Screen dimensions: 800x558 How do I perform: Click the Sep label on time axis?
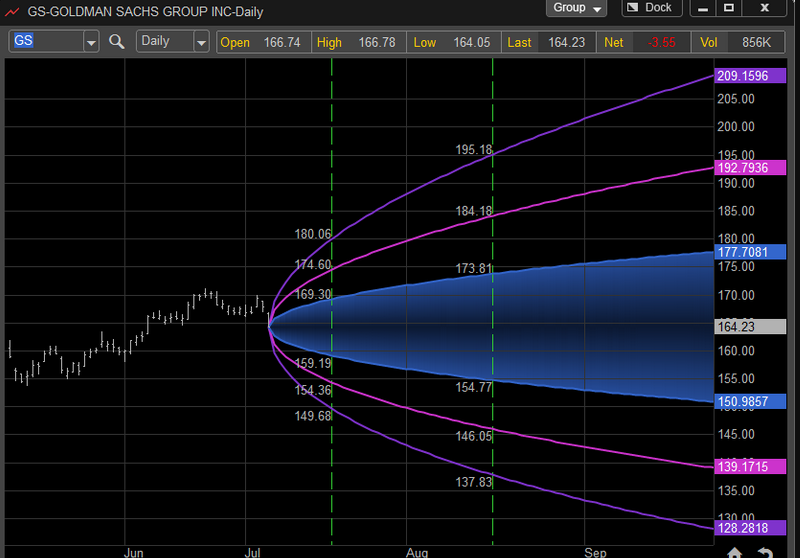pos(595,553)
